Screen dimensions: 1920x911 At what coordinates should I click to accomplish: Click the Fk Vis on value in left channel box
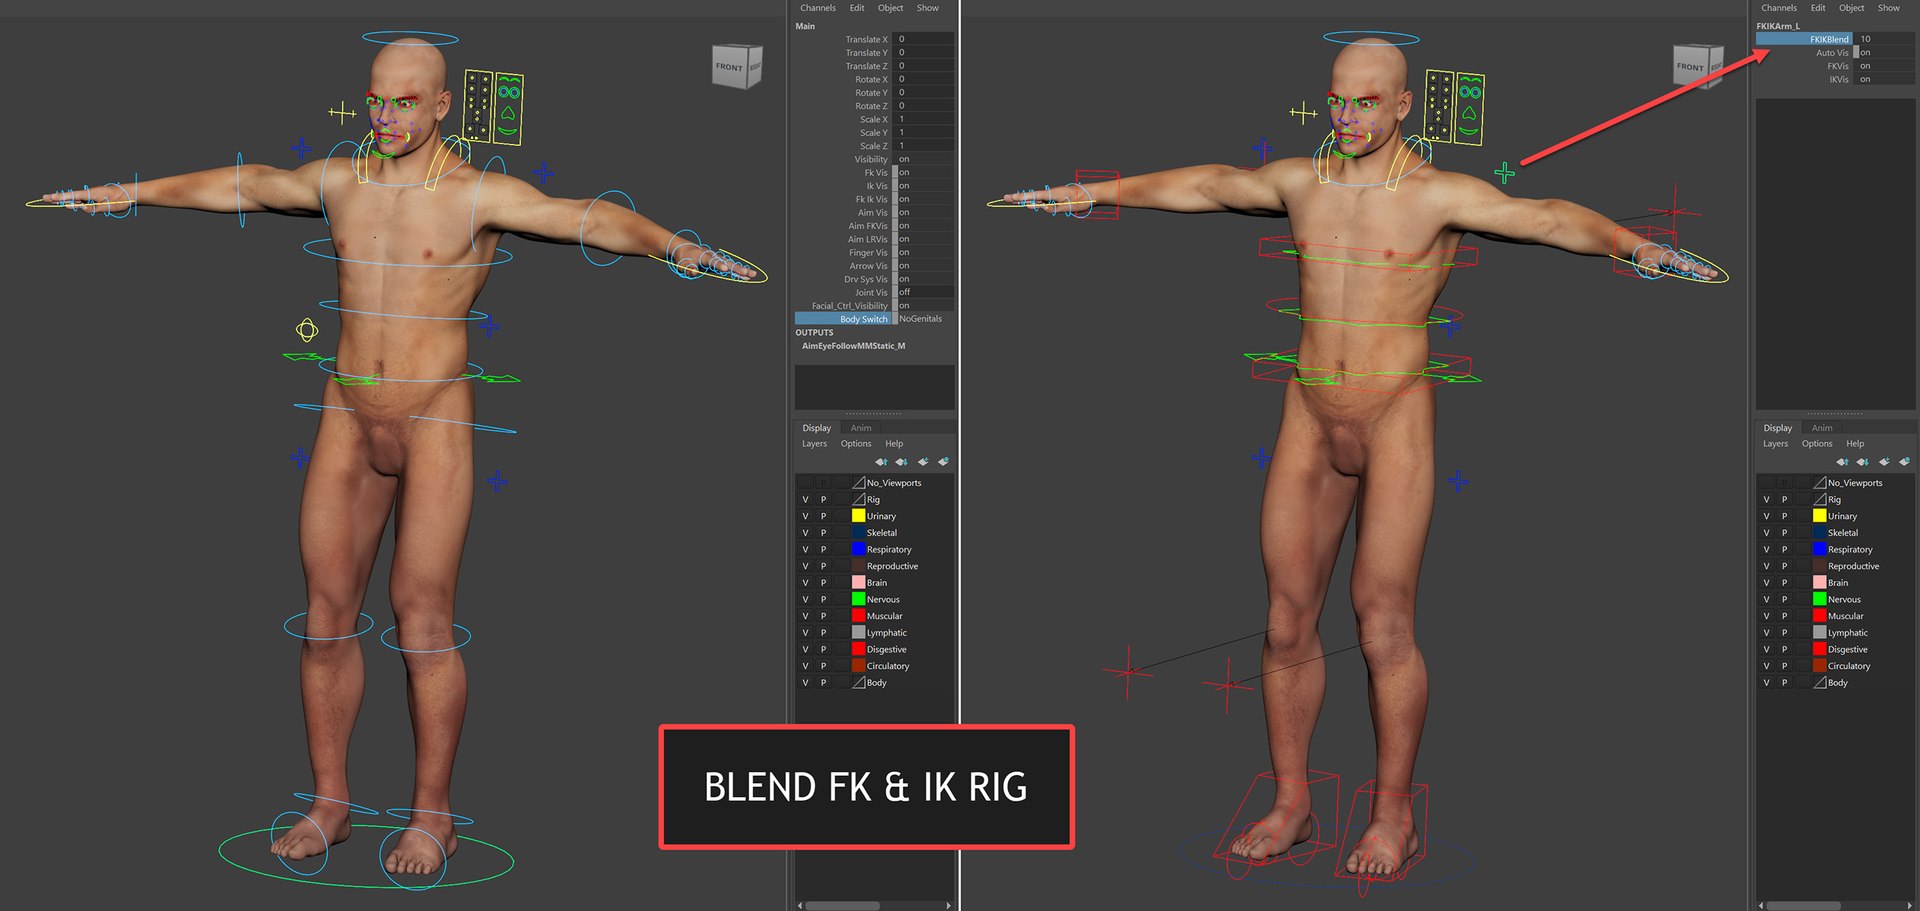coord(925,172)
